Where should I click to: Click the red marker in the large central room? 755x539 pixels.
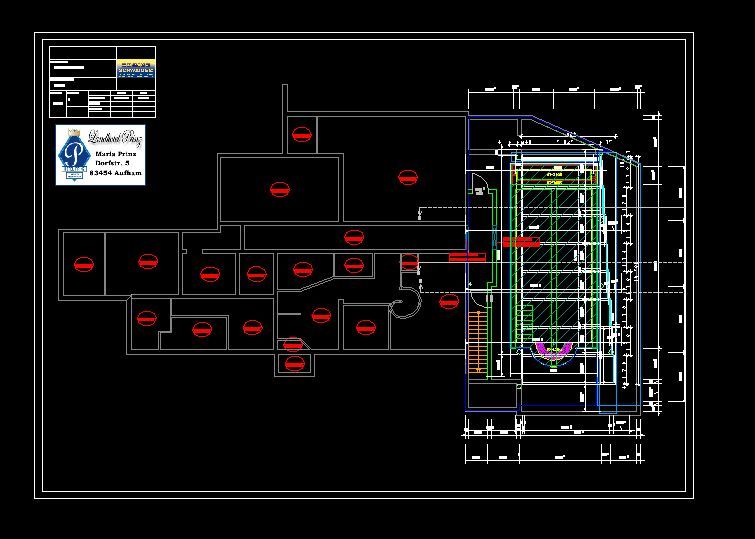pyautogui.click(x=280, y=188)
